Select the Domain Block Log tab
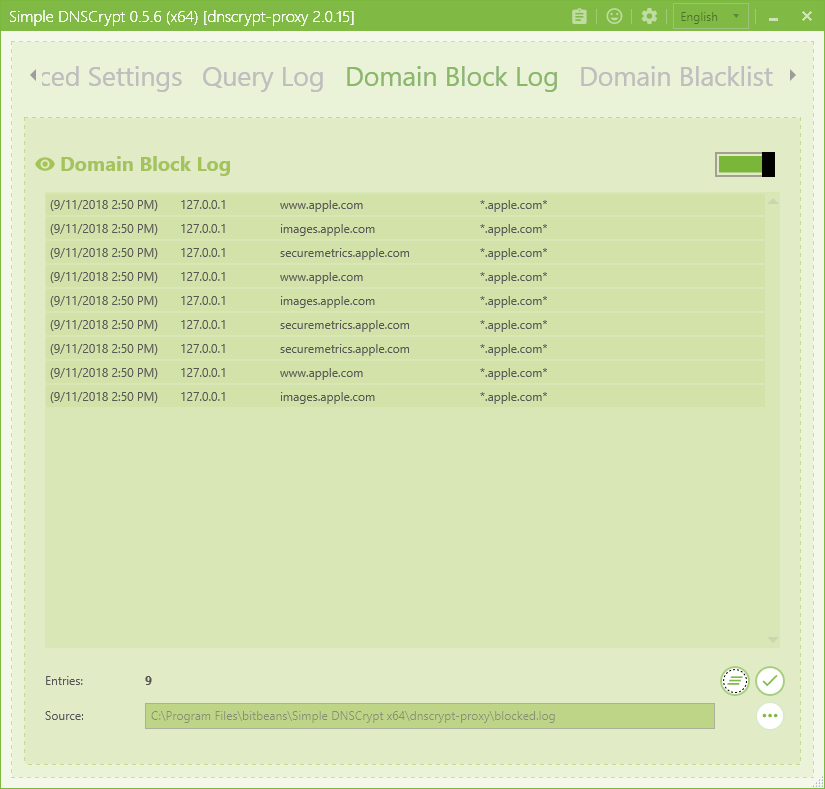The image size is (825, 789). 451,77
